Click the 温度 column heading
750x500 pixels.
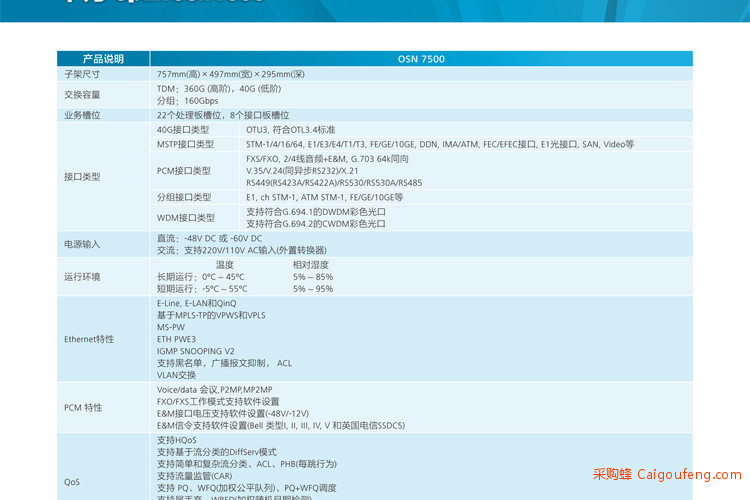[225, 265]
